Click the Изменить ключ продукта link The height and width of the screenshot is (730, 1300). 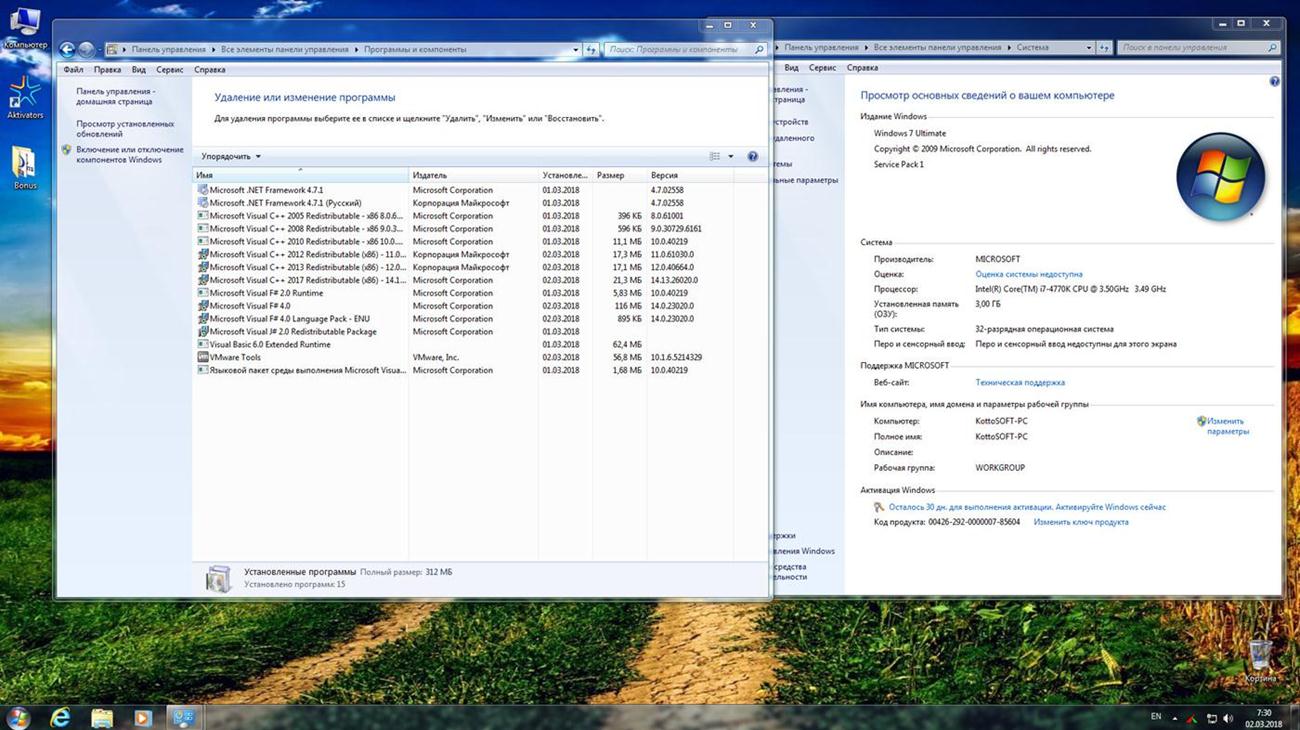tap(1080, 522)
